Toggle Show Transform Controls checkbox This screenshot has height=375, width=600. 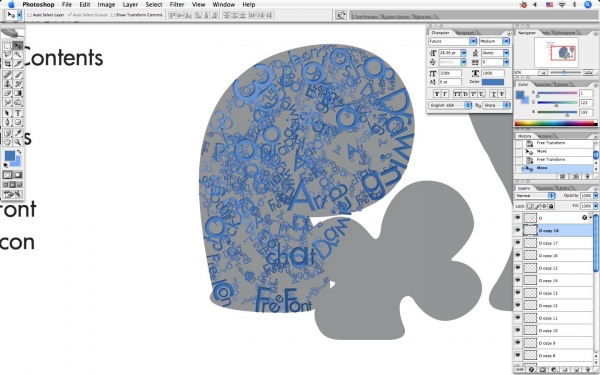[x=113, y=15]
